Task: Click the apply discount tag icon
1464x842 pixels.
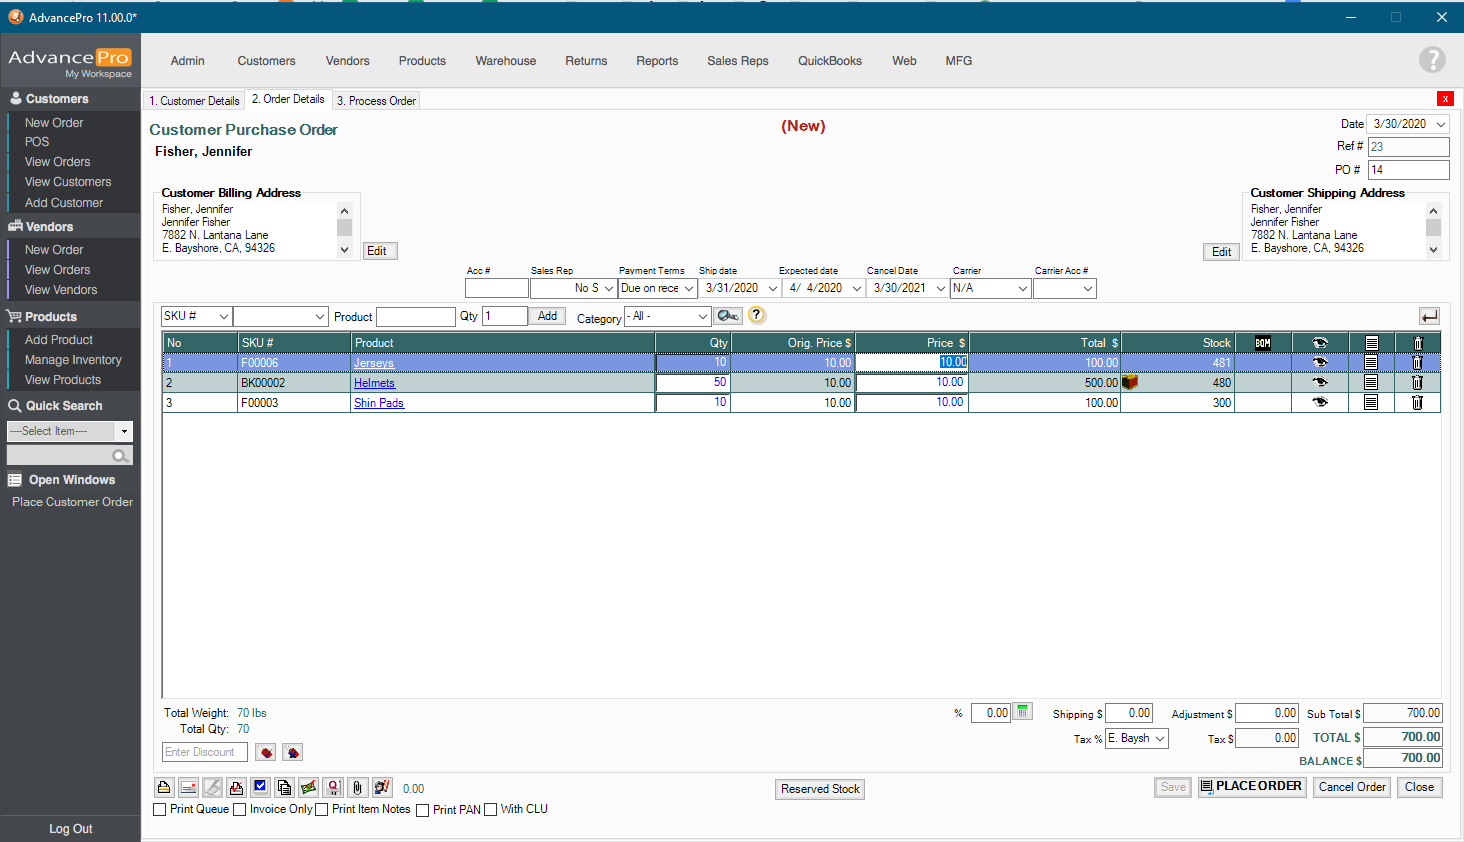Action: coord(266,752)
